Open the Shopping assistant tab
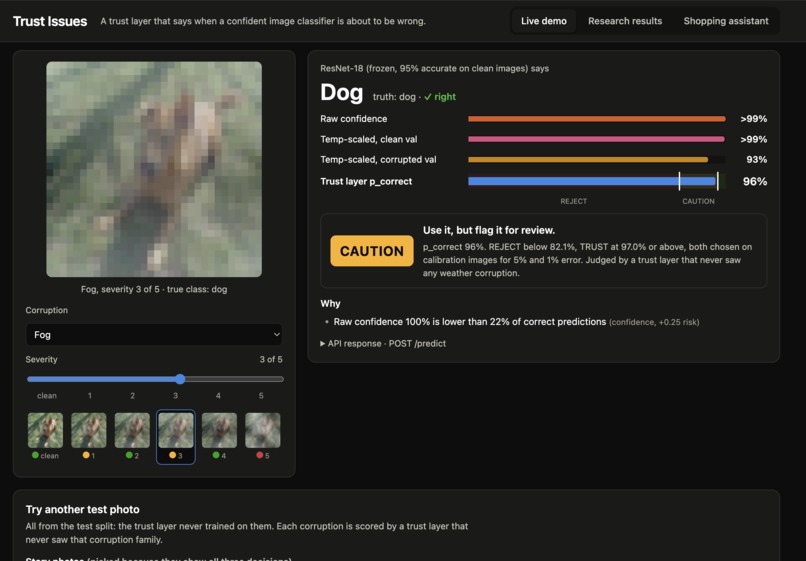This screenshot has height=561, width=806. coord(725,21)
